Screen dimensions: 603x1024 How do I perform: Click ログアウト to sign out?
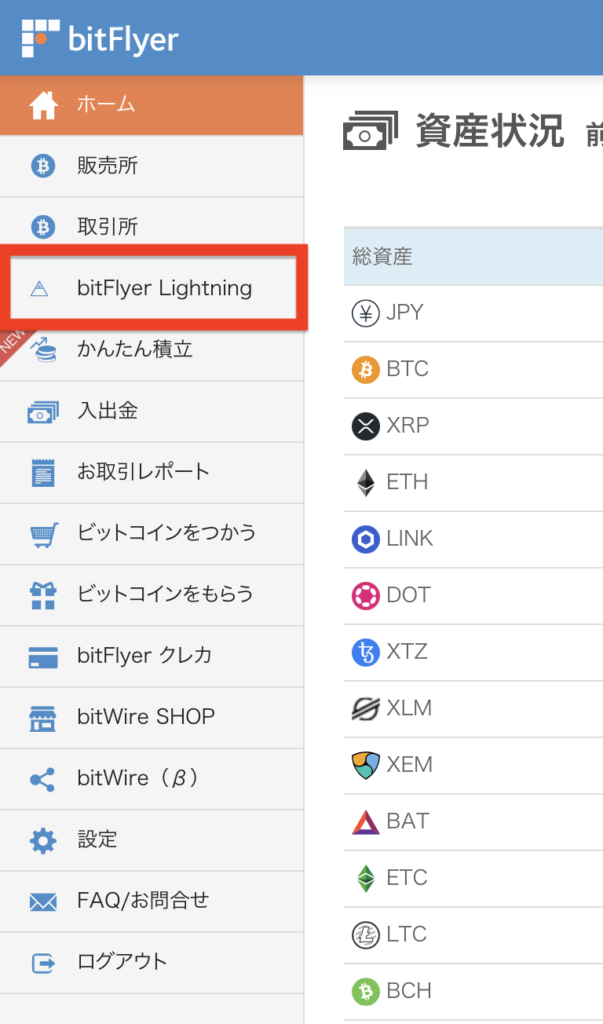pyautogui.click(x=122, y=962)
